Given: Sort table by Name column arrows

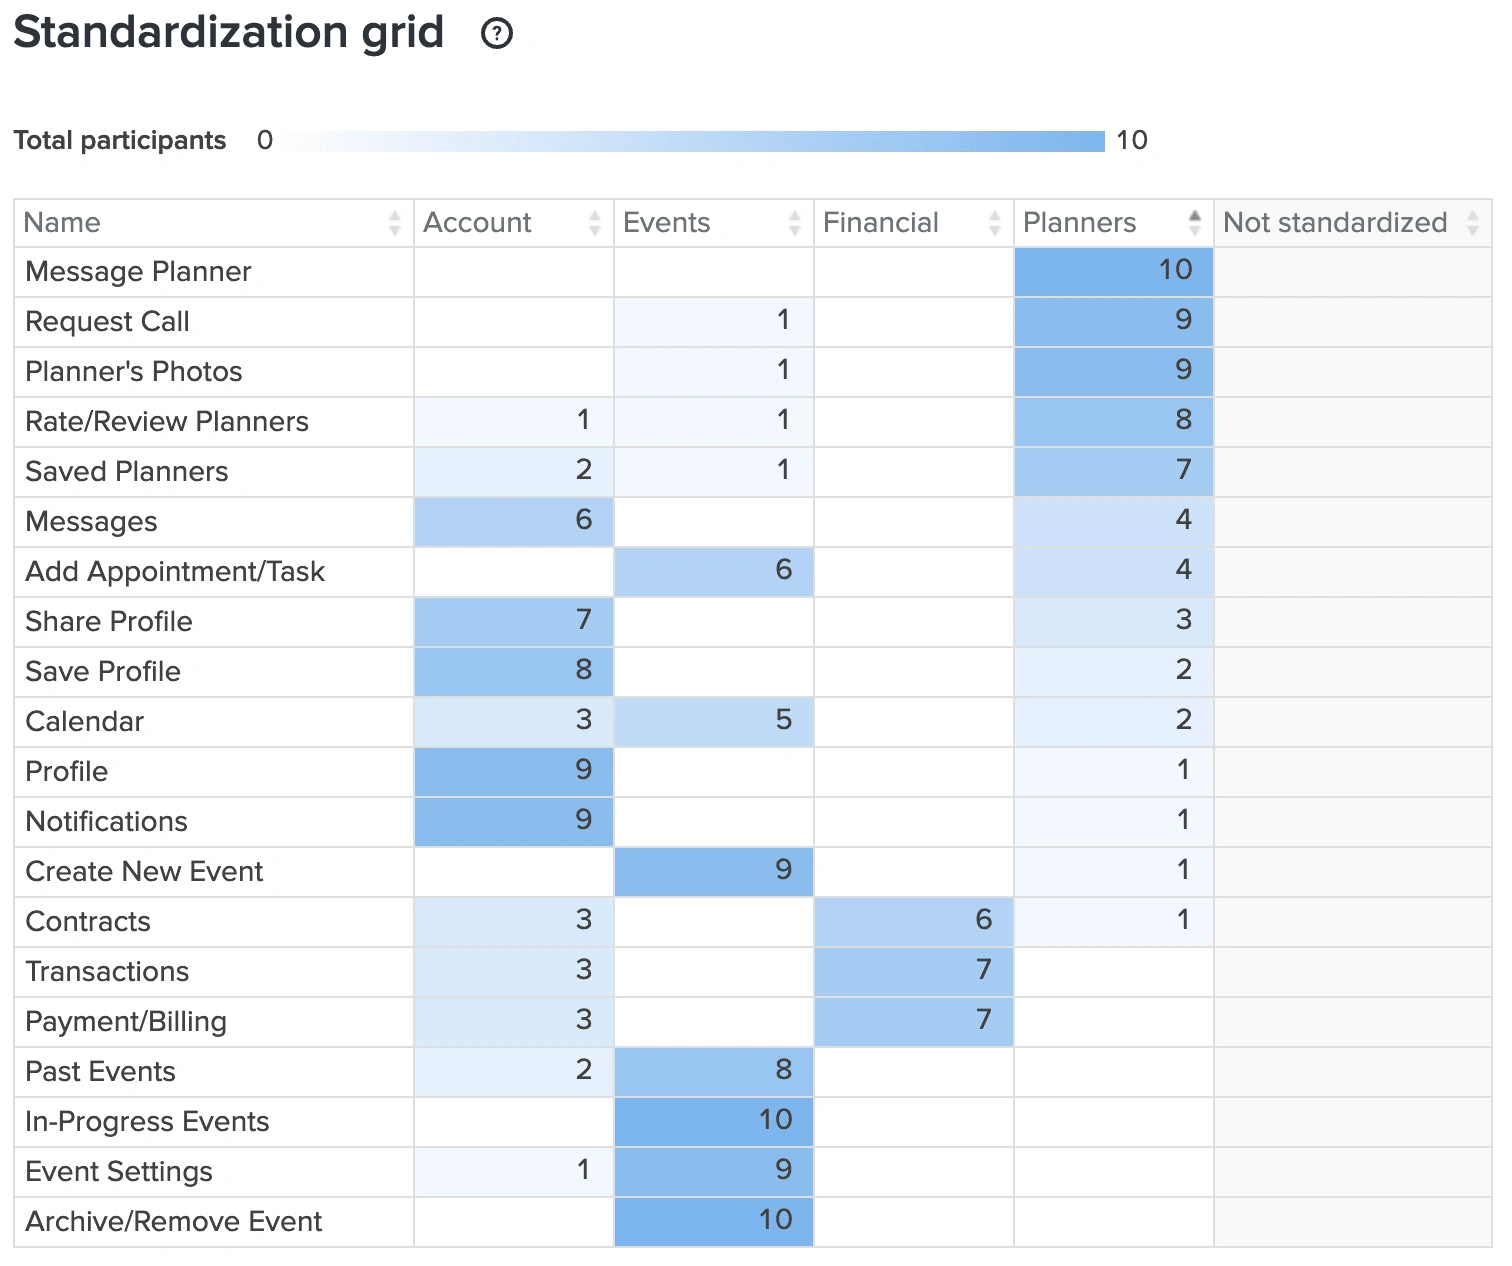Looking at the screenshot, I should click(x=395, y=222).
